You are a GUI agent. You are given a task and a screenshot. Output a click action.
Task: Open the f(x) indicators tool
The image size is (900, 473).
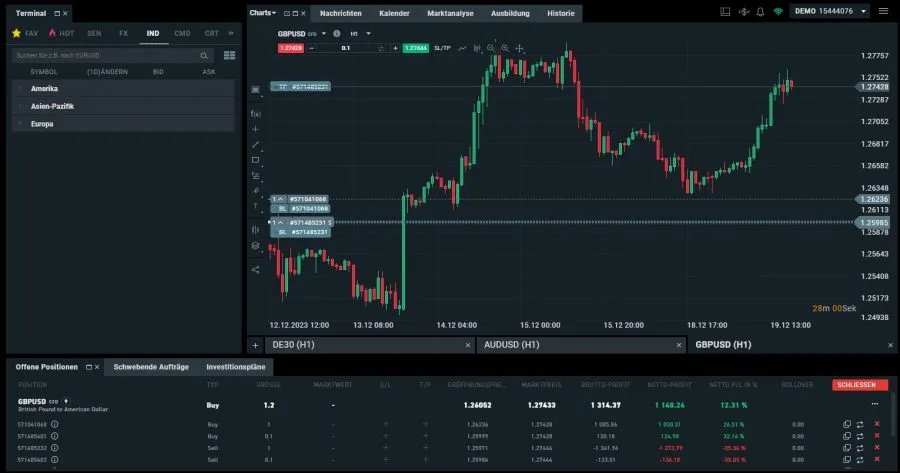pos(255,113)
